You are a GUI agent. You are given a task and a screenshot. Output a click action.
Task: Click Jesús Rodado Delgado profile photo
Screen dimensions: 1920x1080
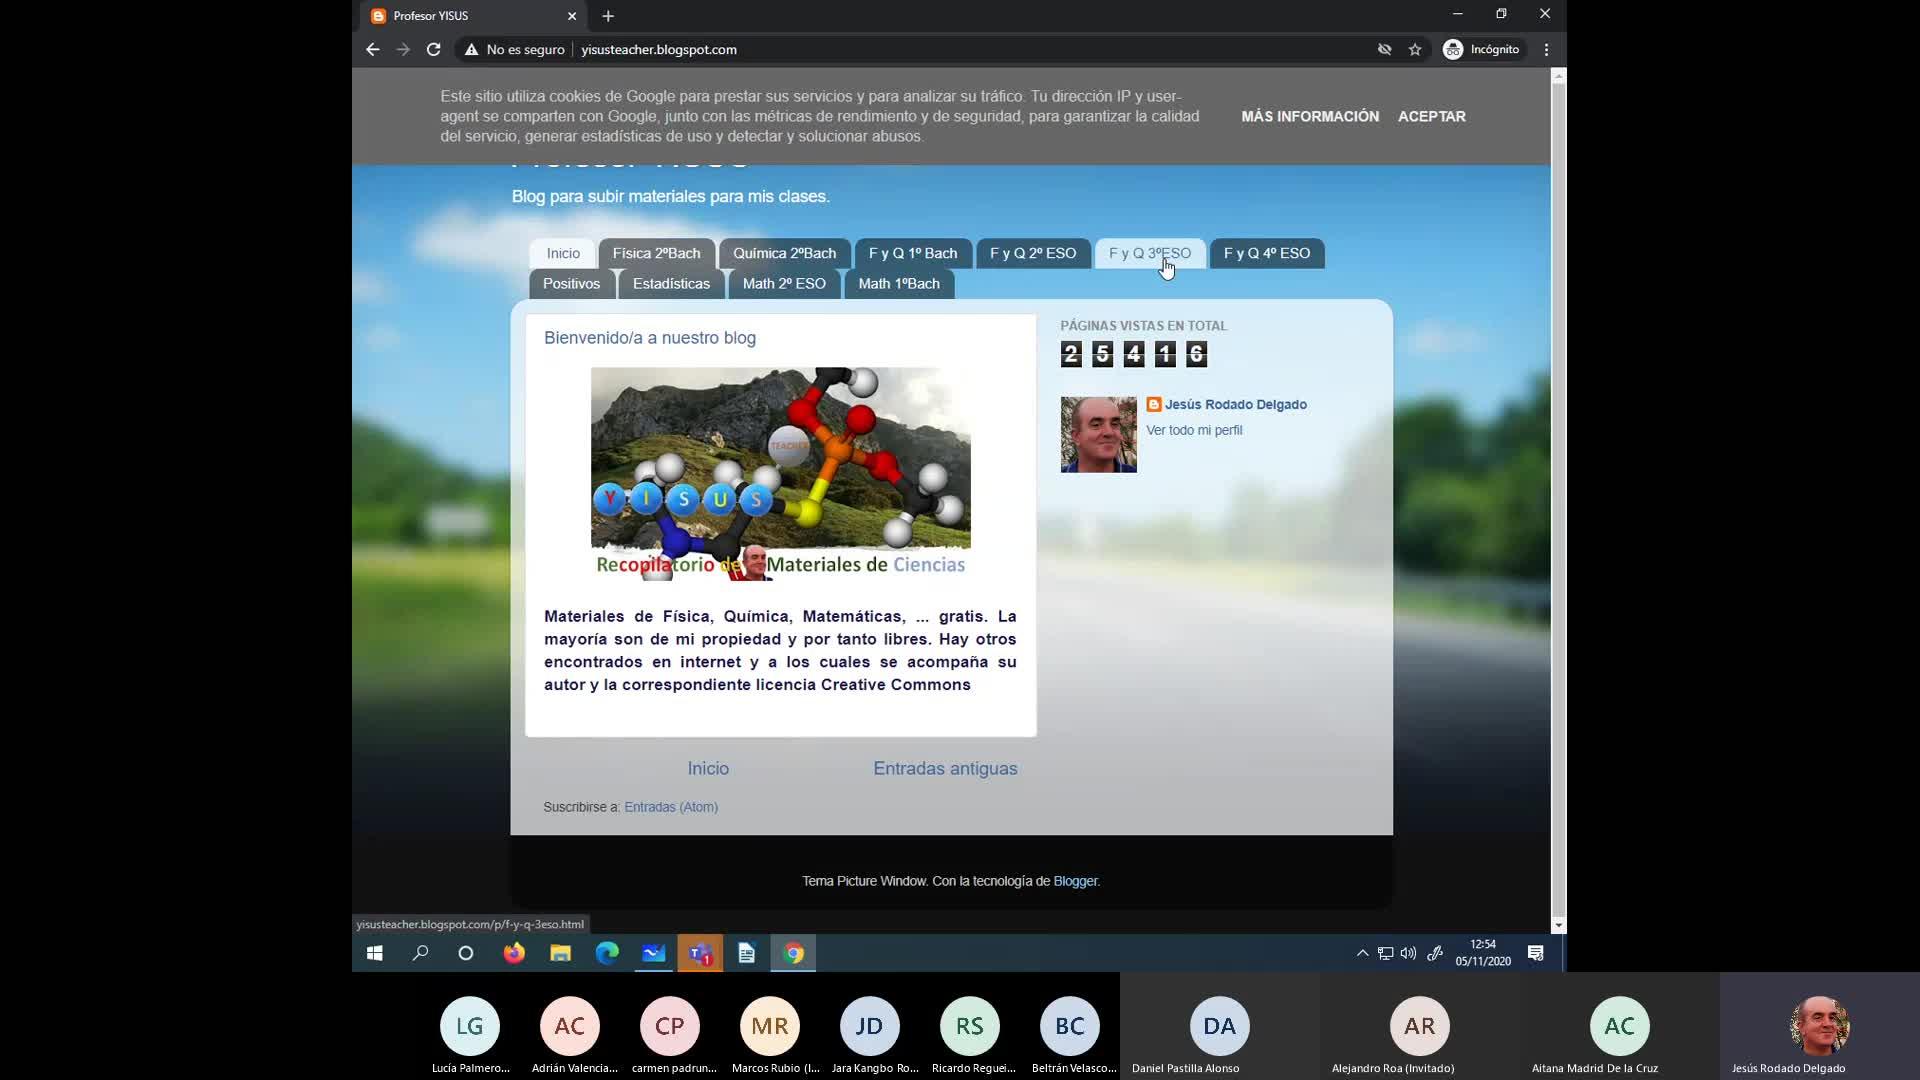1098,434
